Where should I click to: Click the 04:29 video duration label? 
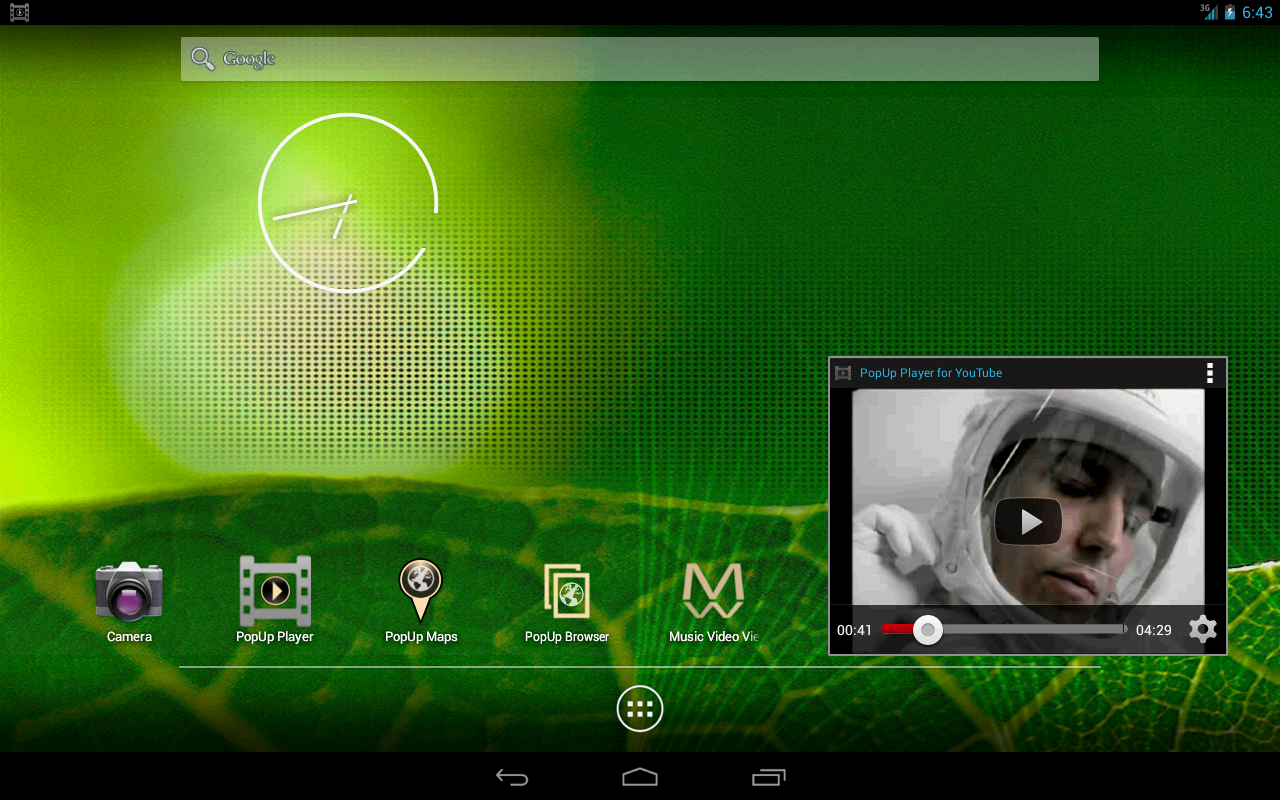1154,630
